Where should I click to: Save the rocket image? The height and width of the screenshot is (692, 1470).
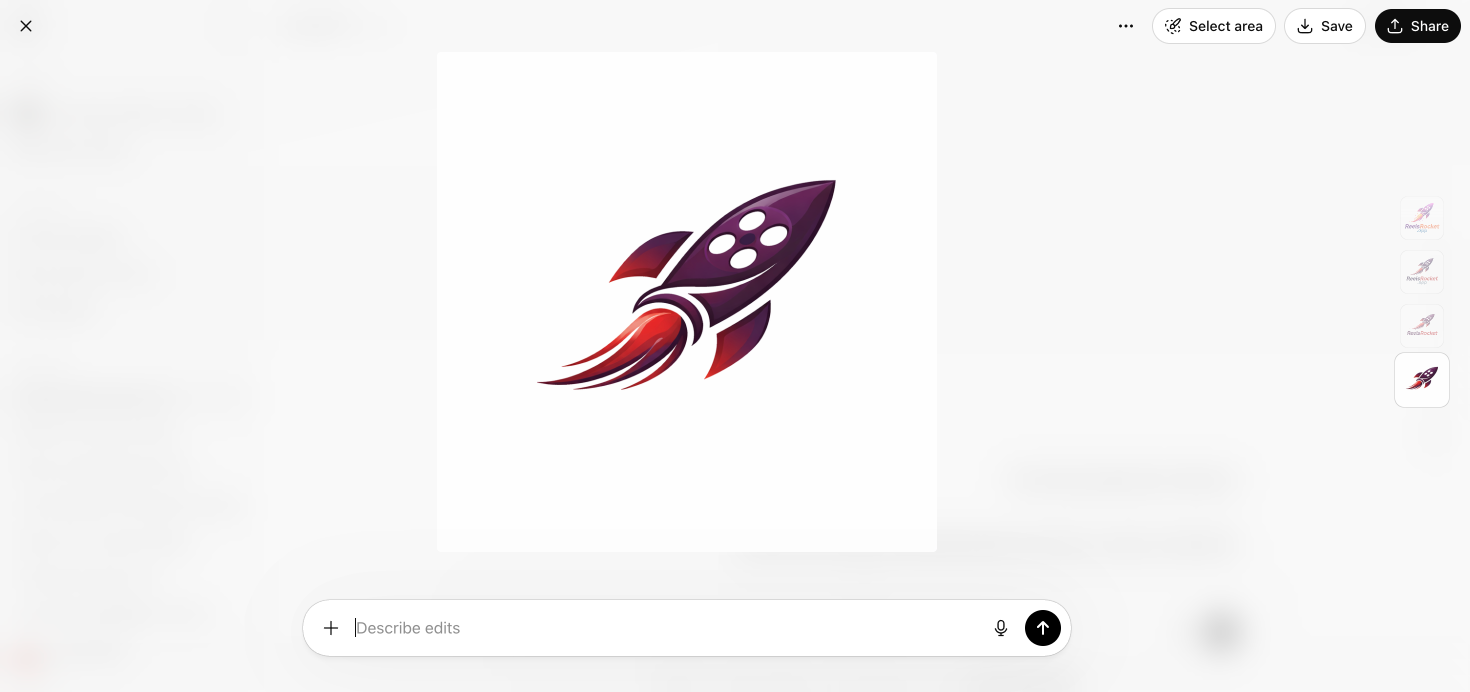(1324, 26)
